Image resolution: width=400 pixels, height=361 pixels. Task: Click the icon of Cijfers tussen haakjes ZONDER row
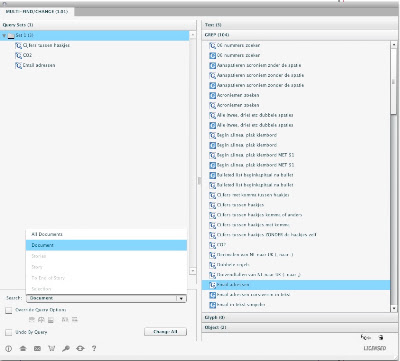[x=212, y=235]
